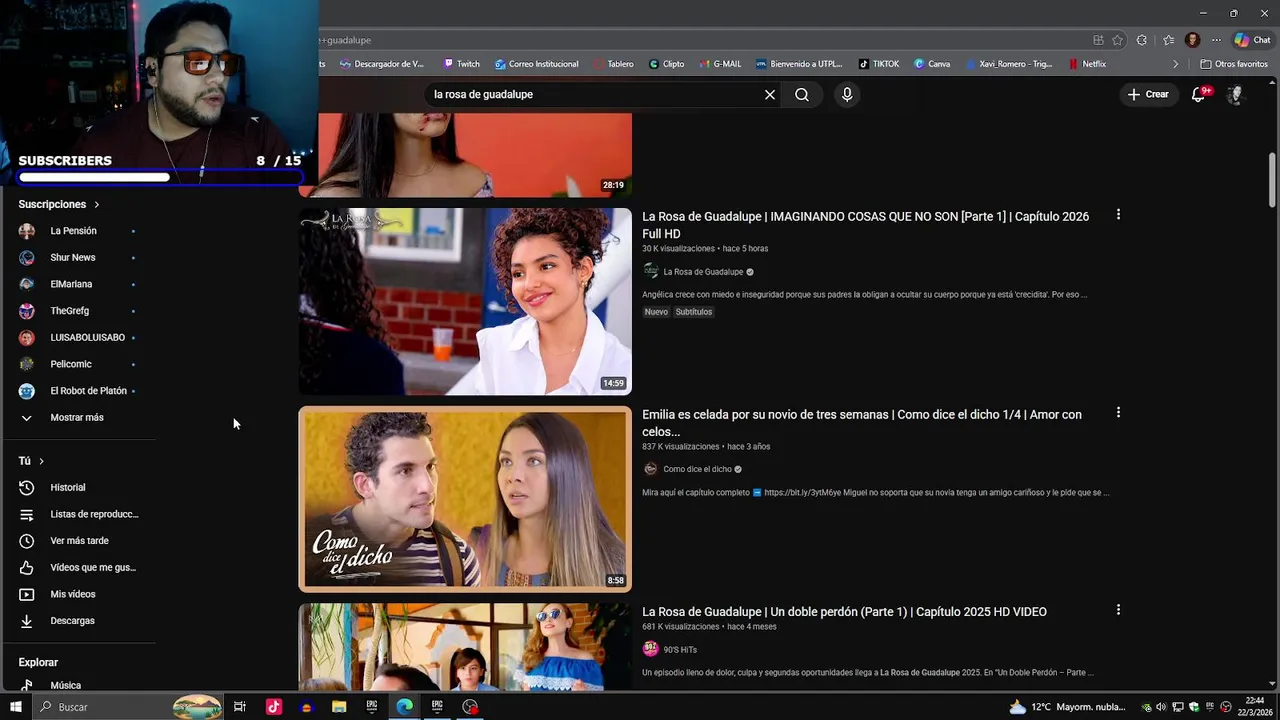This screenshot has width=1280, height=720.
Task: Open Shur News subscription channel
Action: [x=78, y=258]
